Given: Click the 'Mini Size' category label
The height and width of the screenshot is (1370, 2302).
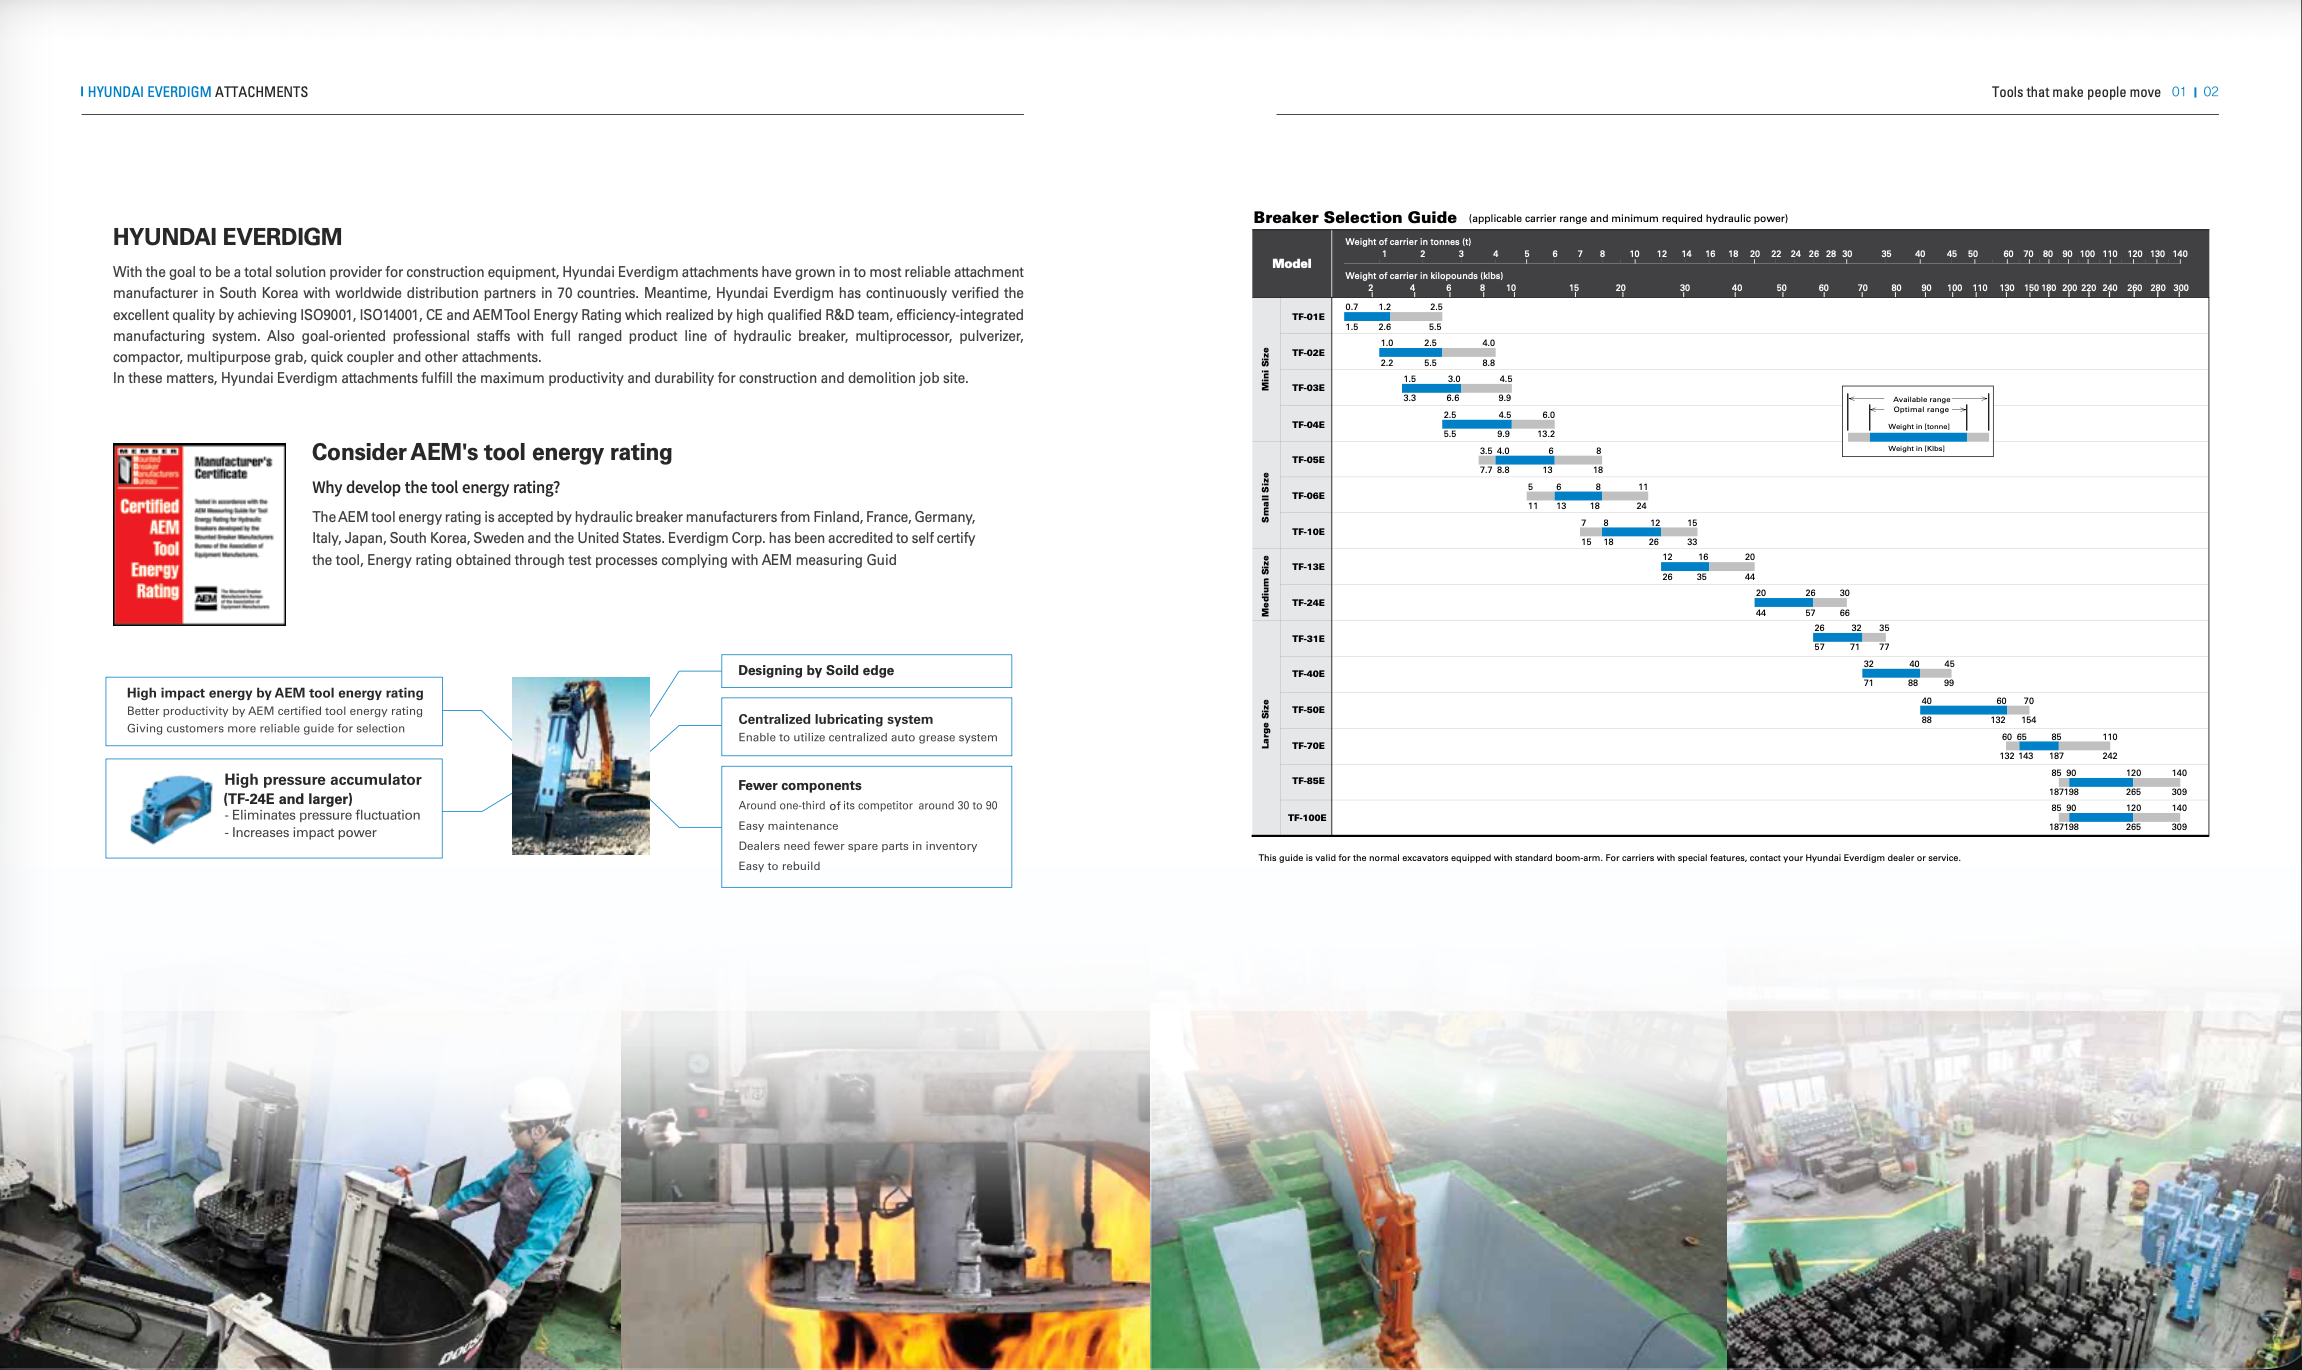Looking at the screenshot, I should [1265, 369].
